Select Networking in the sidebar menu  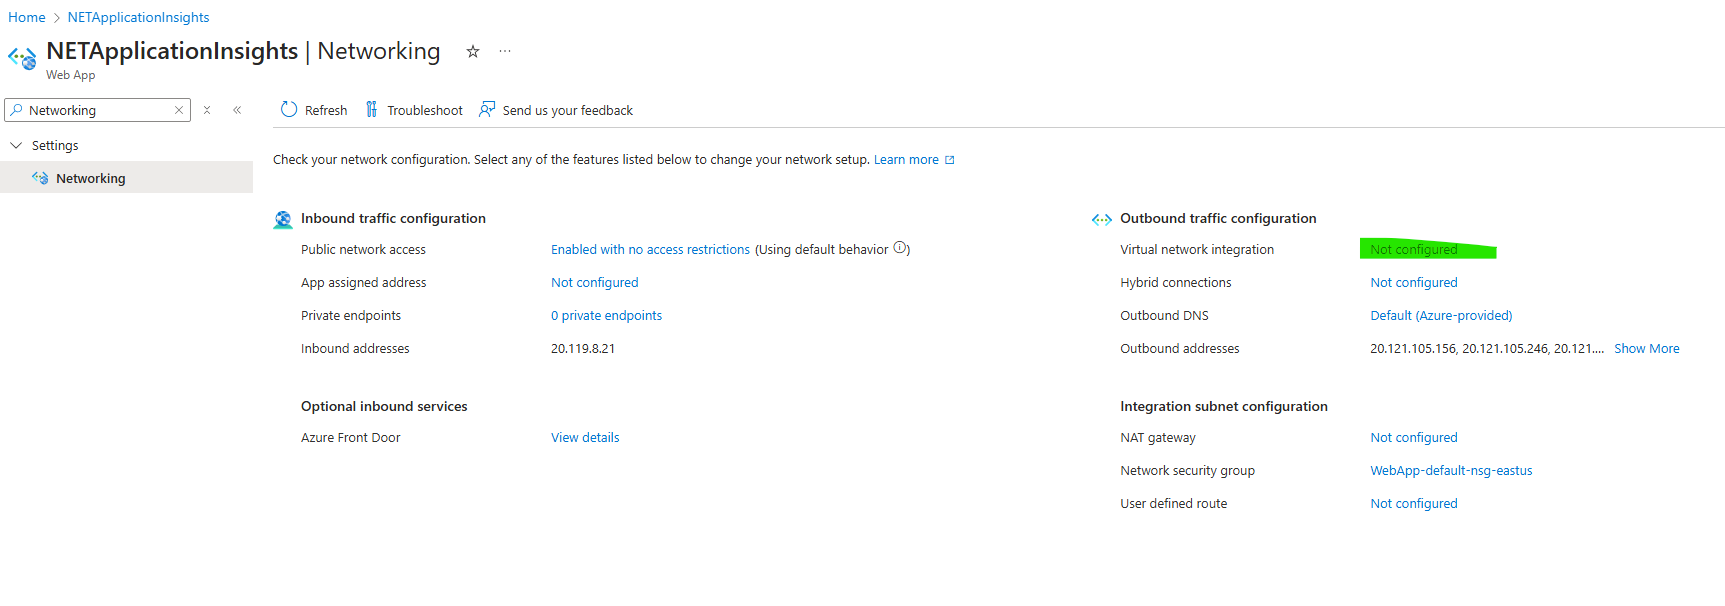[90, 178]
